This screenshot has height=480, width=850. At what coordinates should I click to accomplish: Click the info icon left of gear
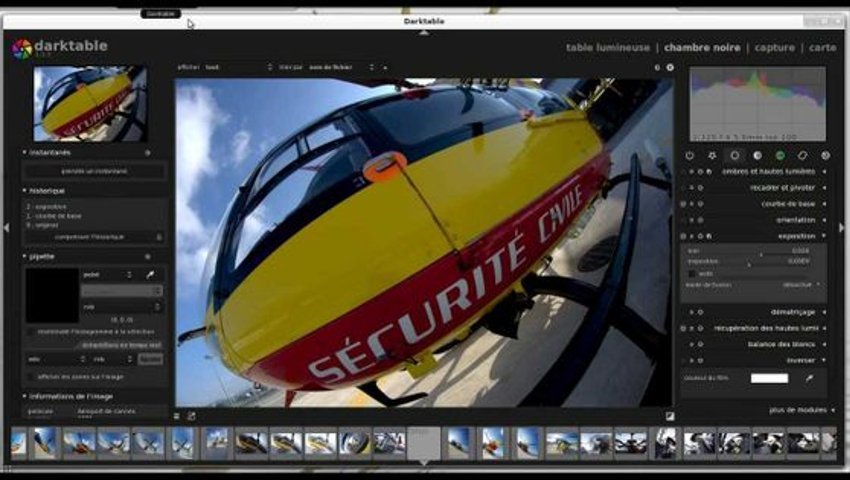tap(657, 67)
